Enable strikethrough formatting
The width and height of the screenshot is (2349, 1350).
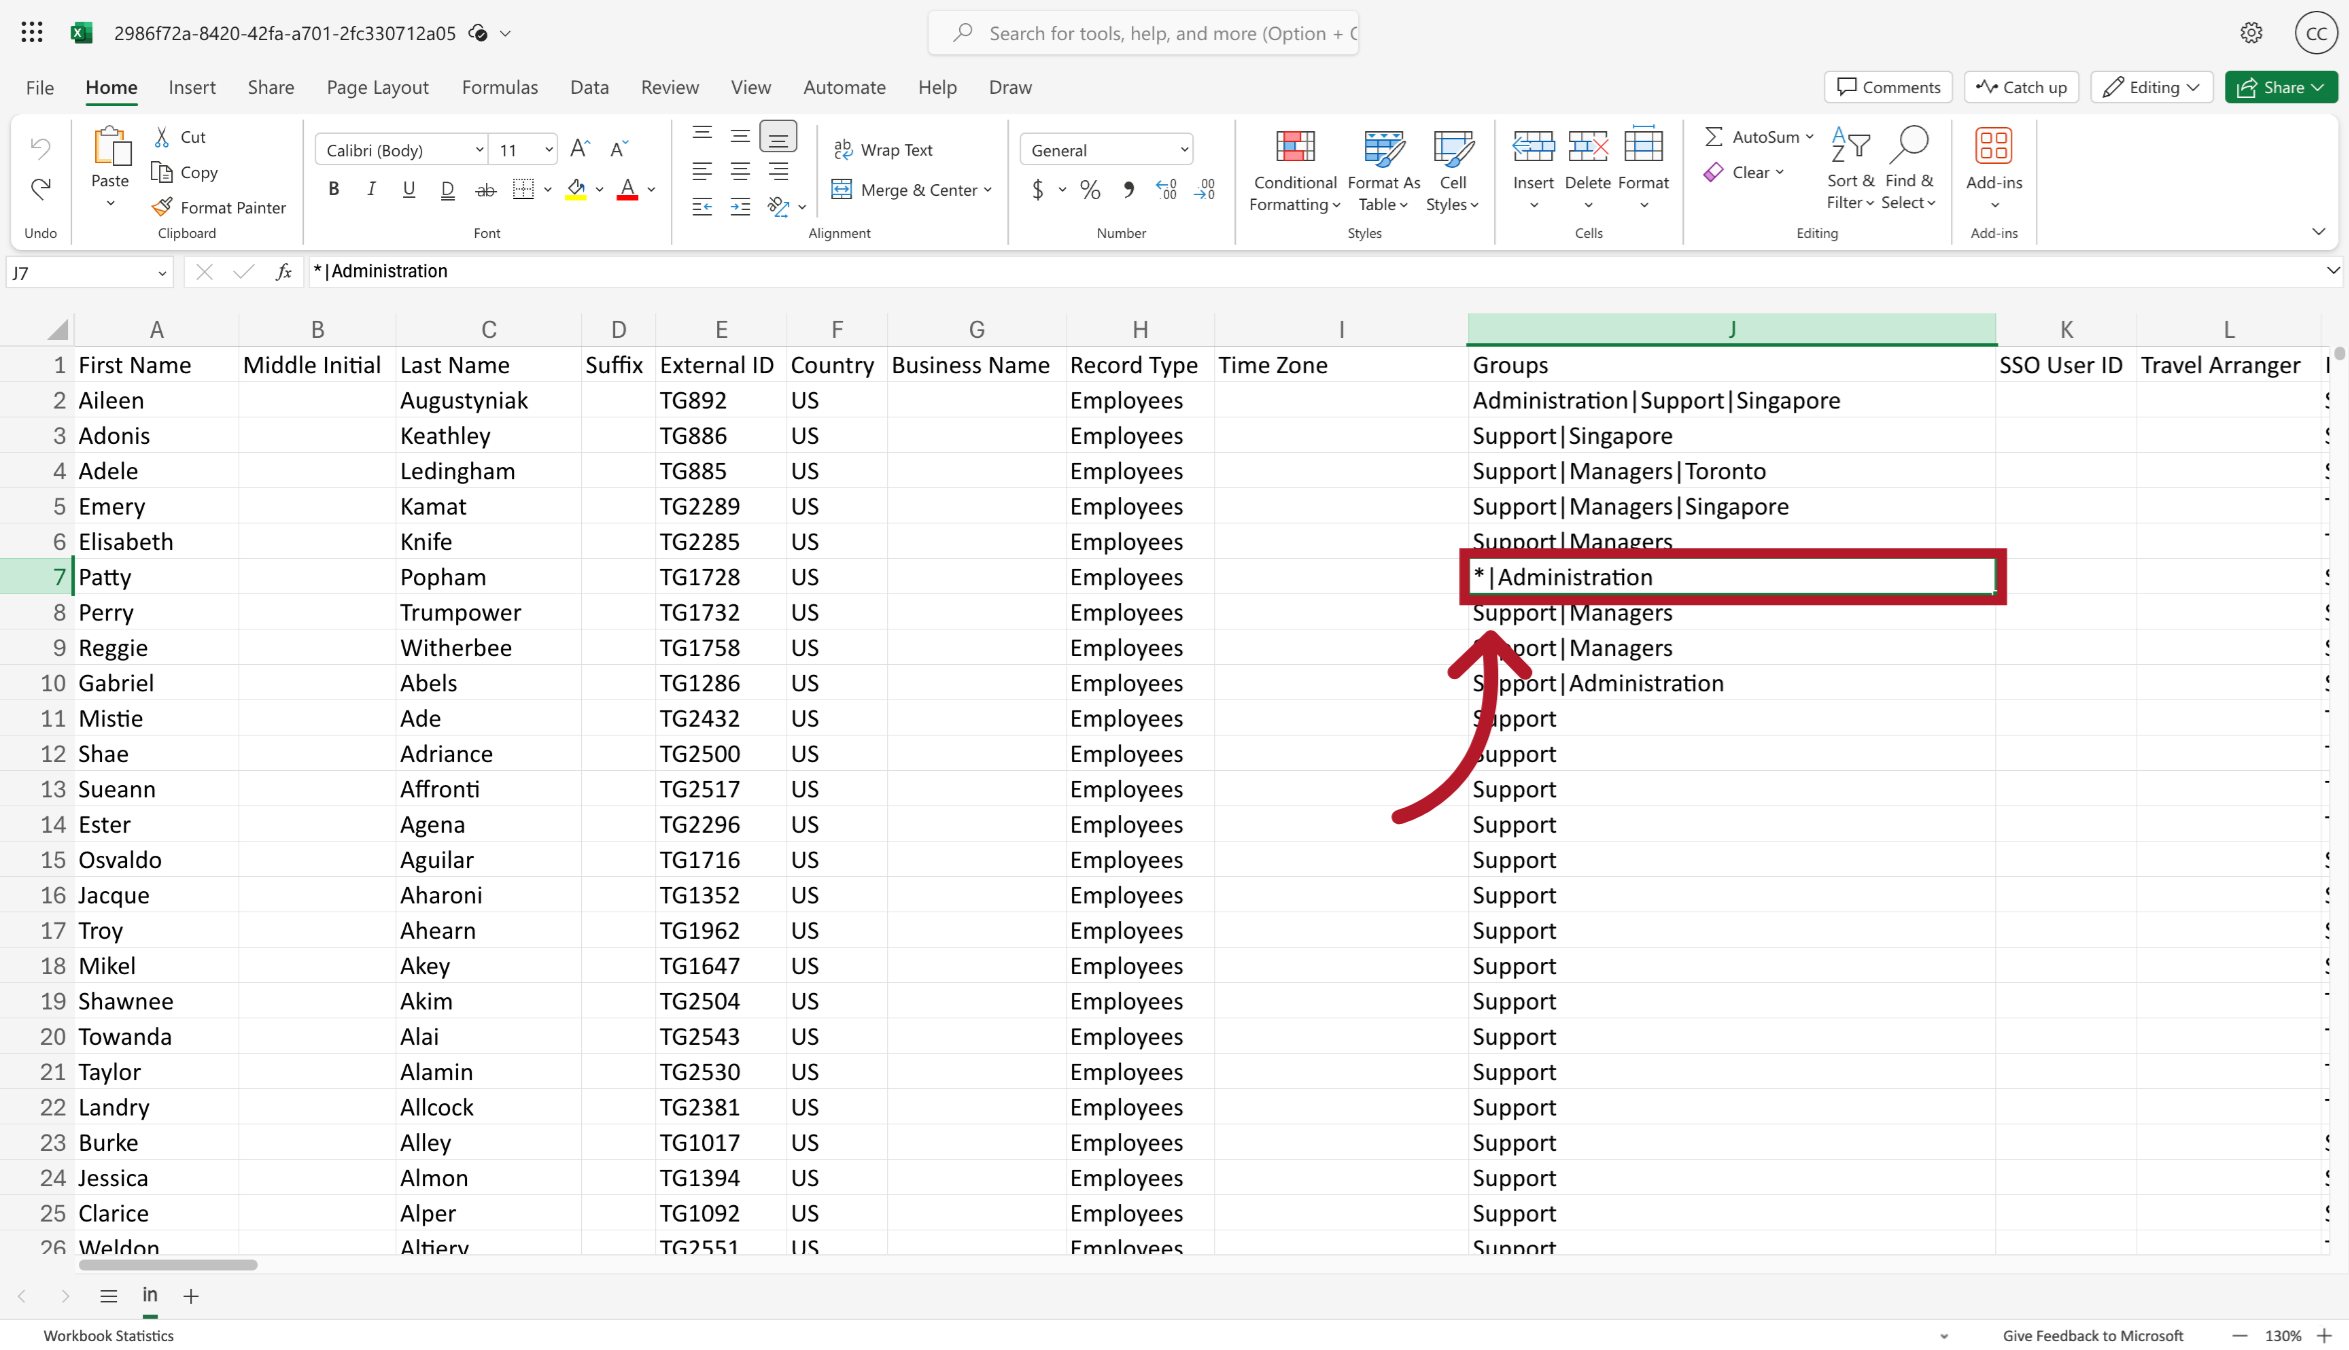coord(486,189)
